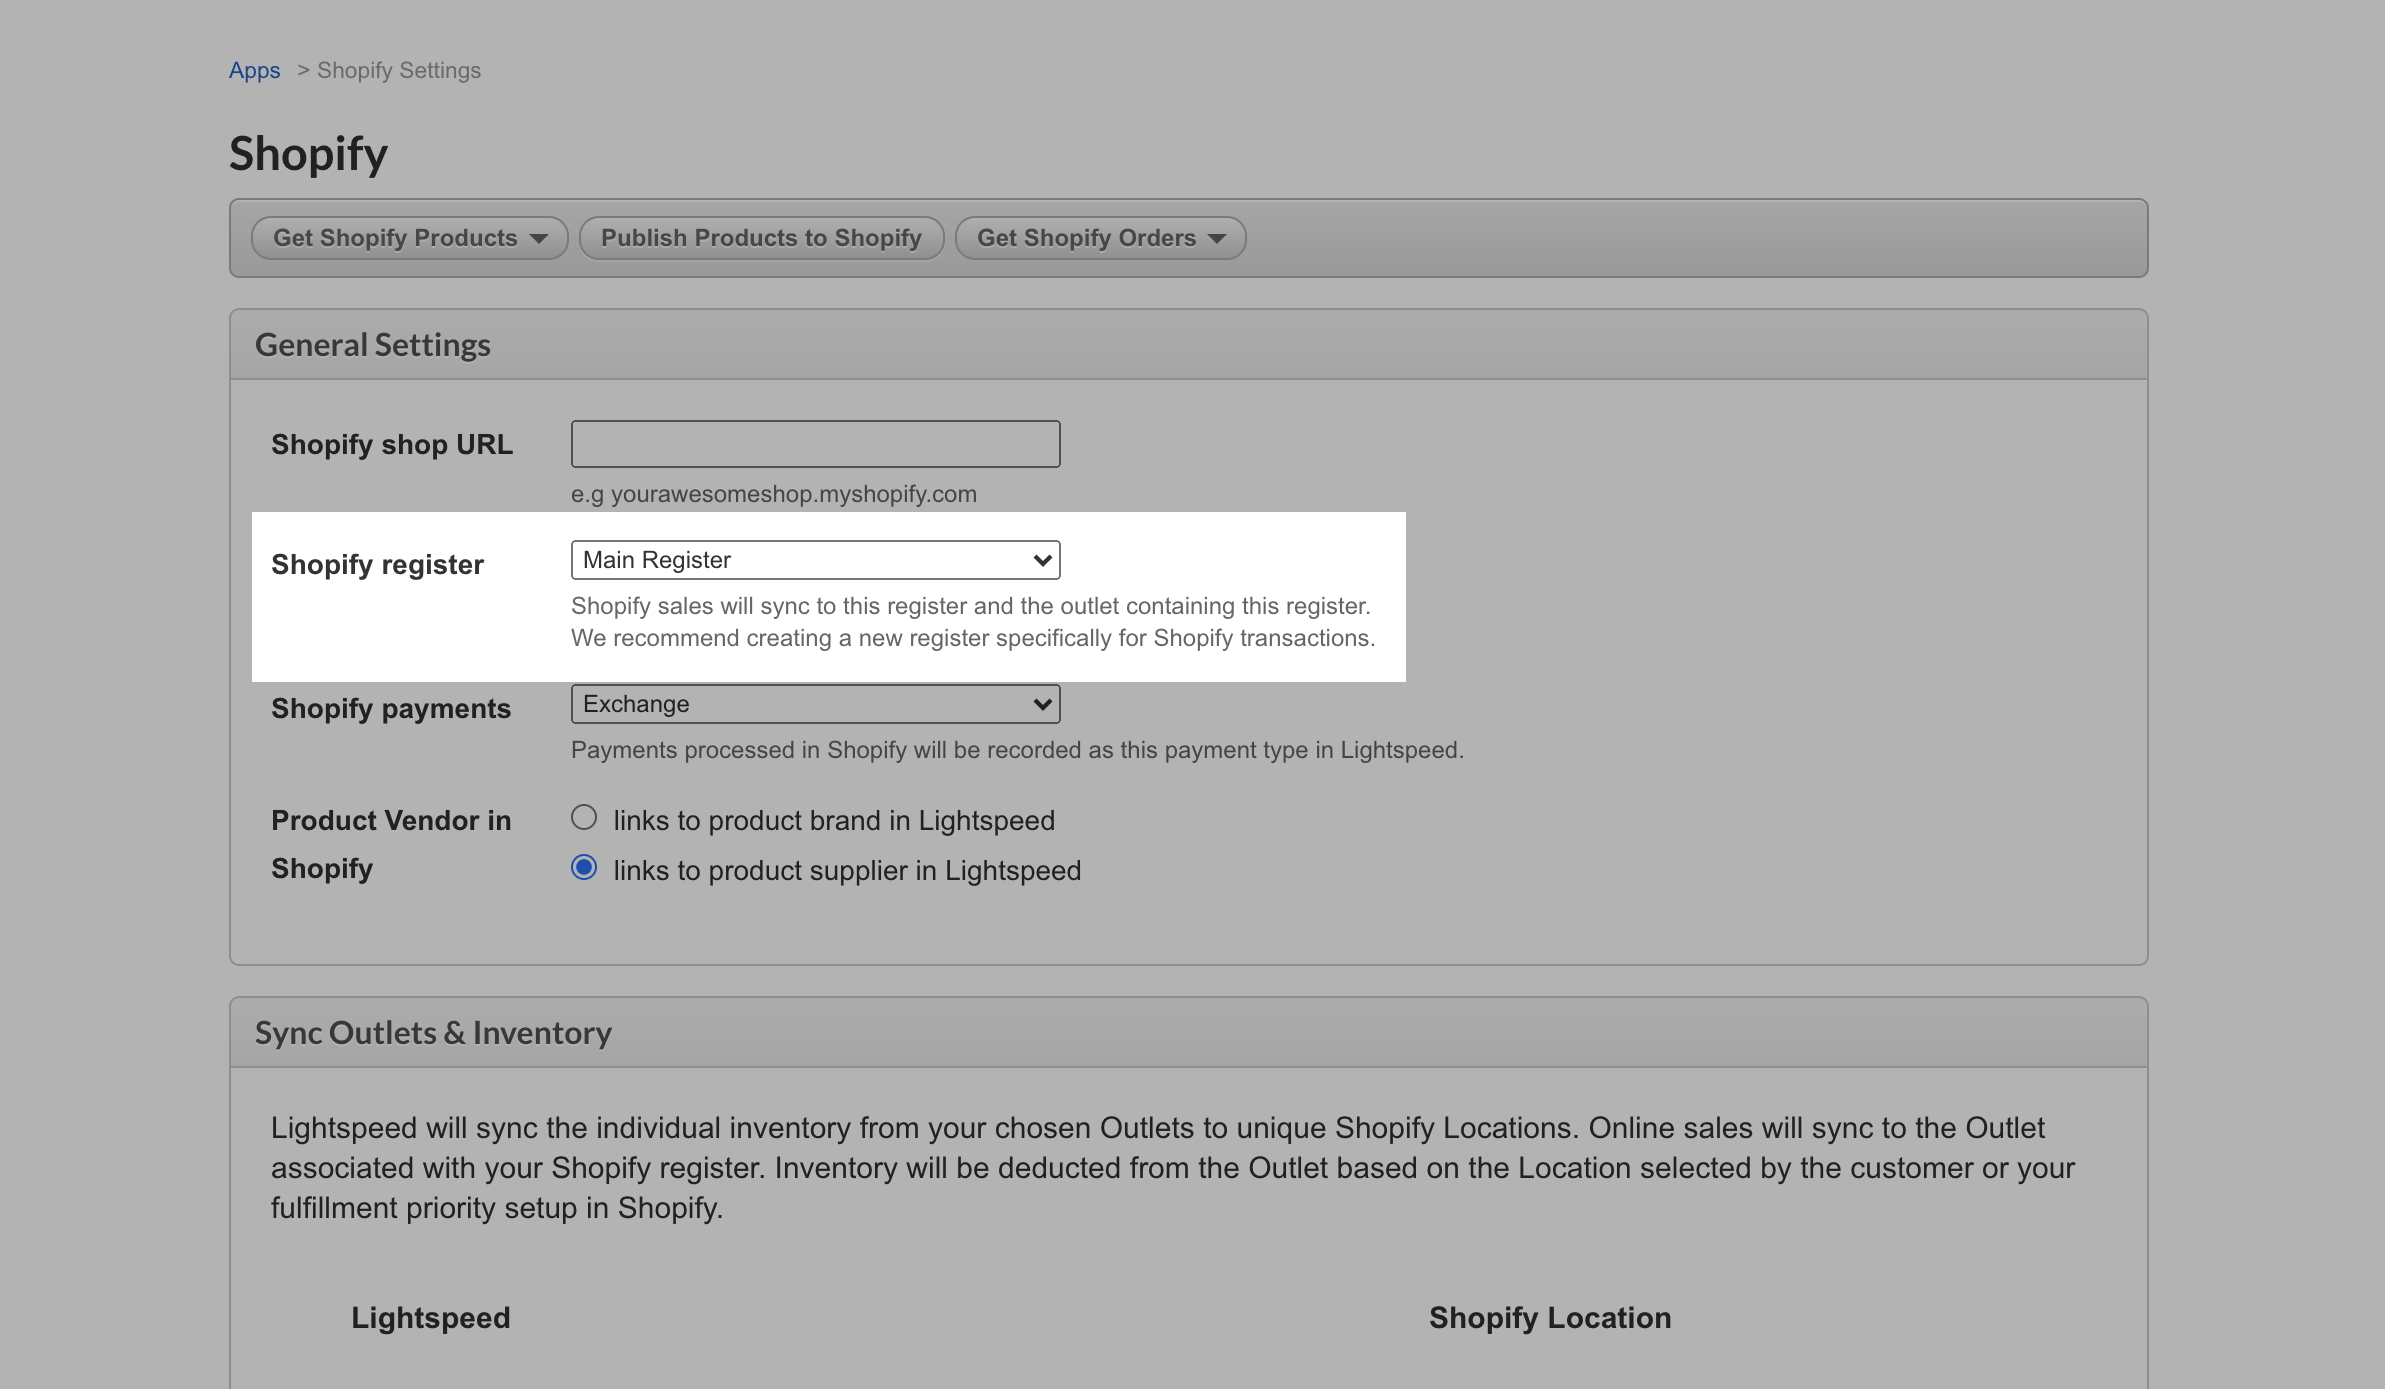Open Shopify Settings breadcrumb
Image resolution: width=2385 pixels, height=1389 pixels.
[x=398, y=70]
